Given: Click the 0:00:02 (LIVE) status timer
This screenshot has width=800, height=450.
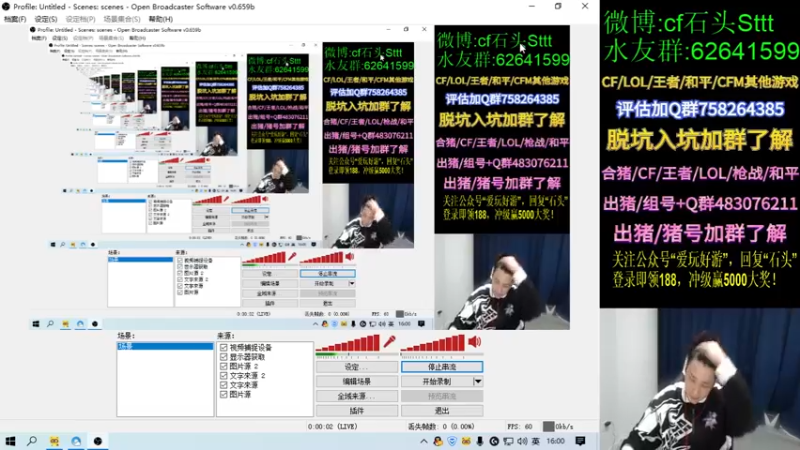Looking at the screenshot, I should [333, 427].
